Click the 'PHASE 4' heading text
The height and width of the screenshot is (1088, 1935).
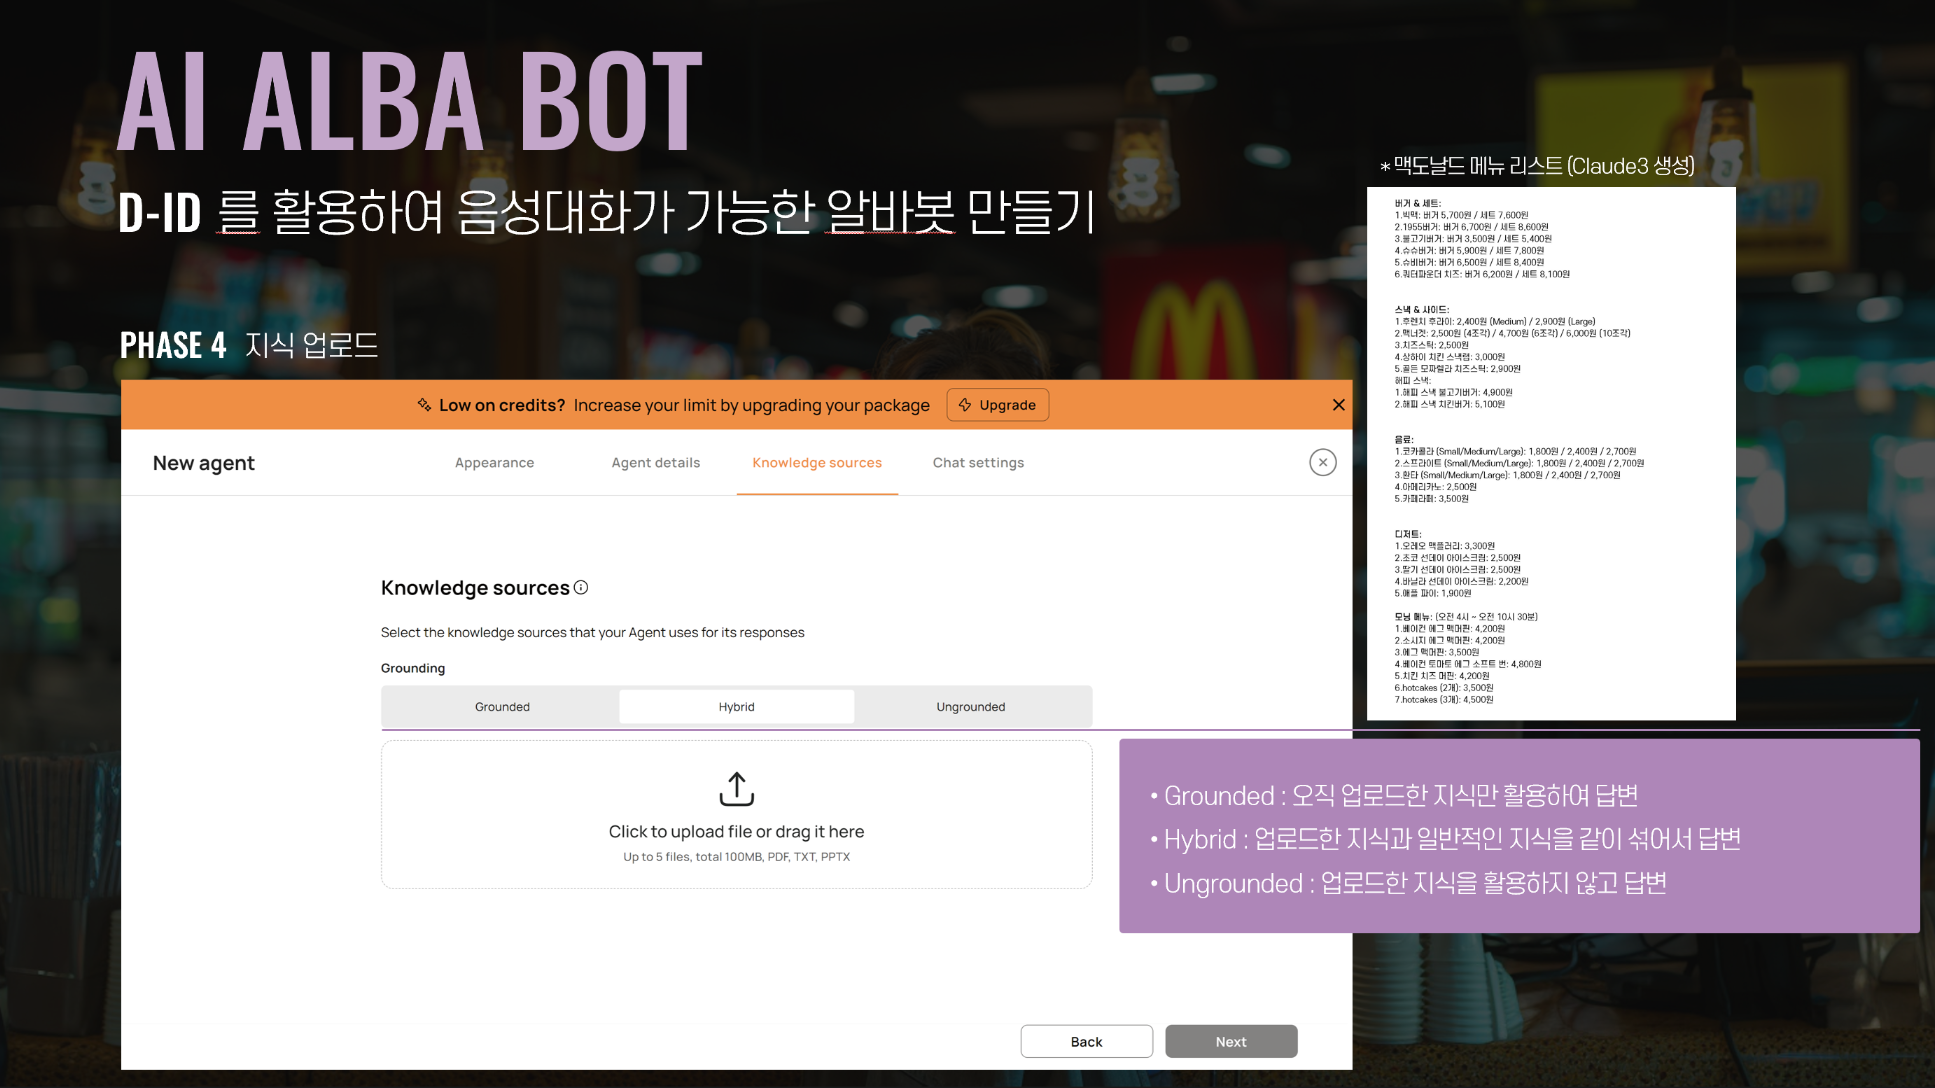click(x=173, y=345)
